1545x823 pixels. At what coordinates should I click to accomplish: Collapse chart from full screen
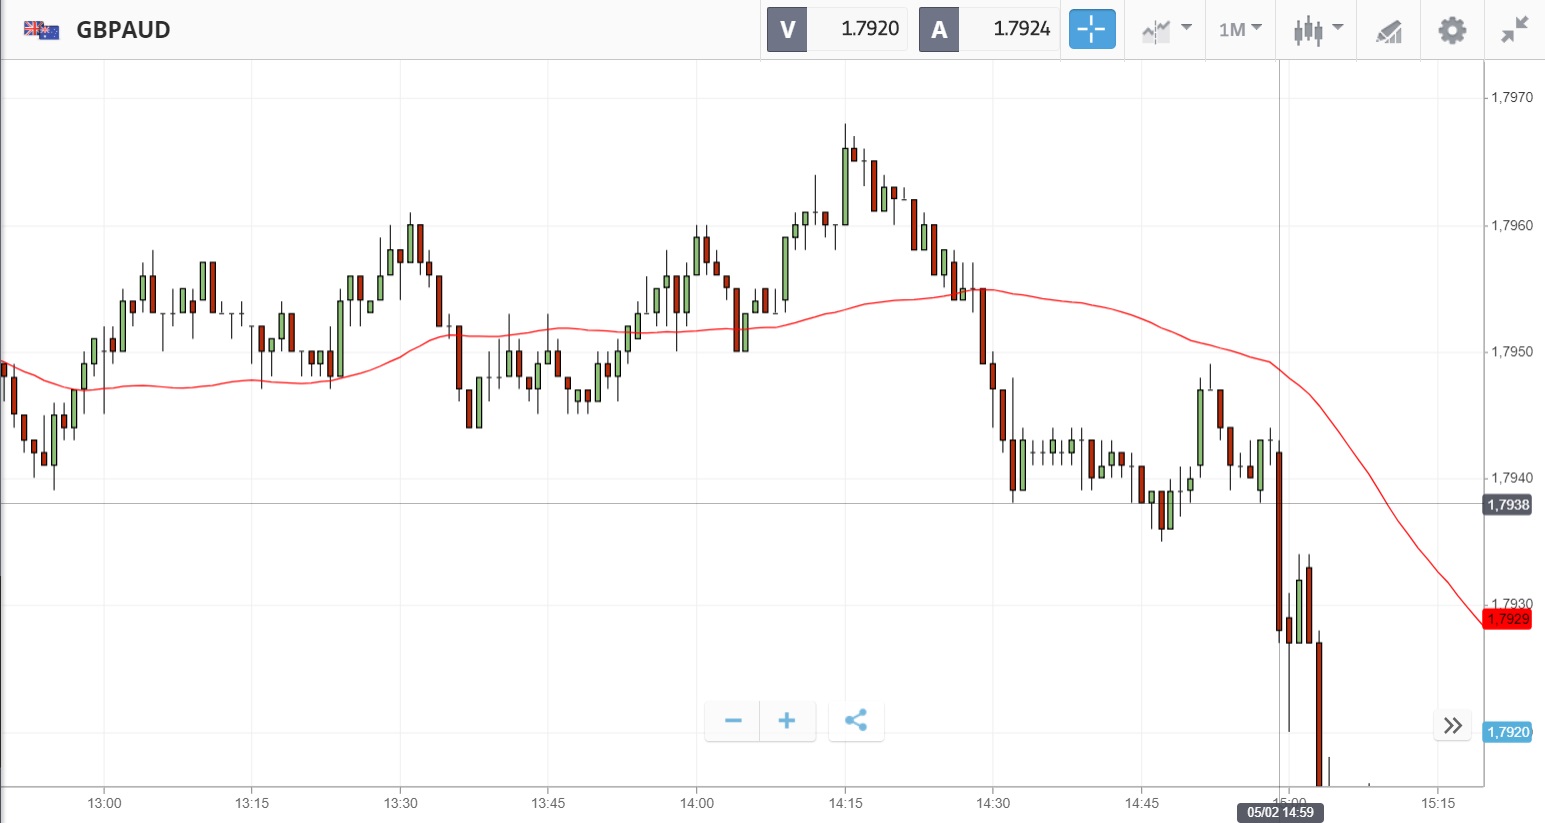[x=1515, y=30]
